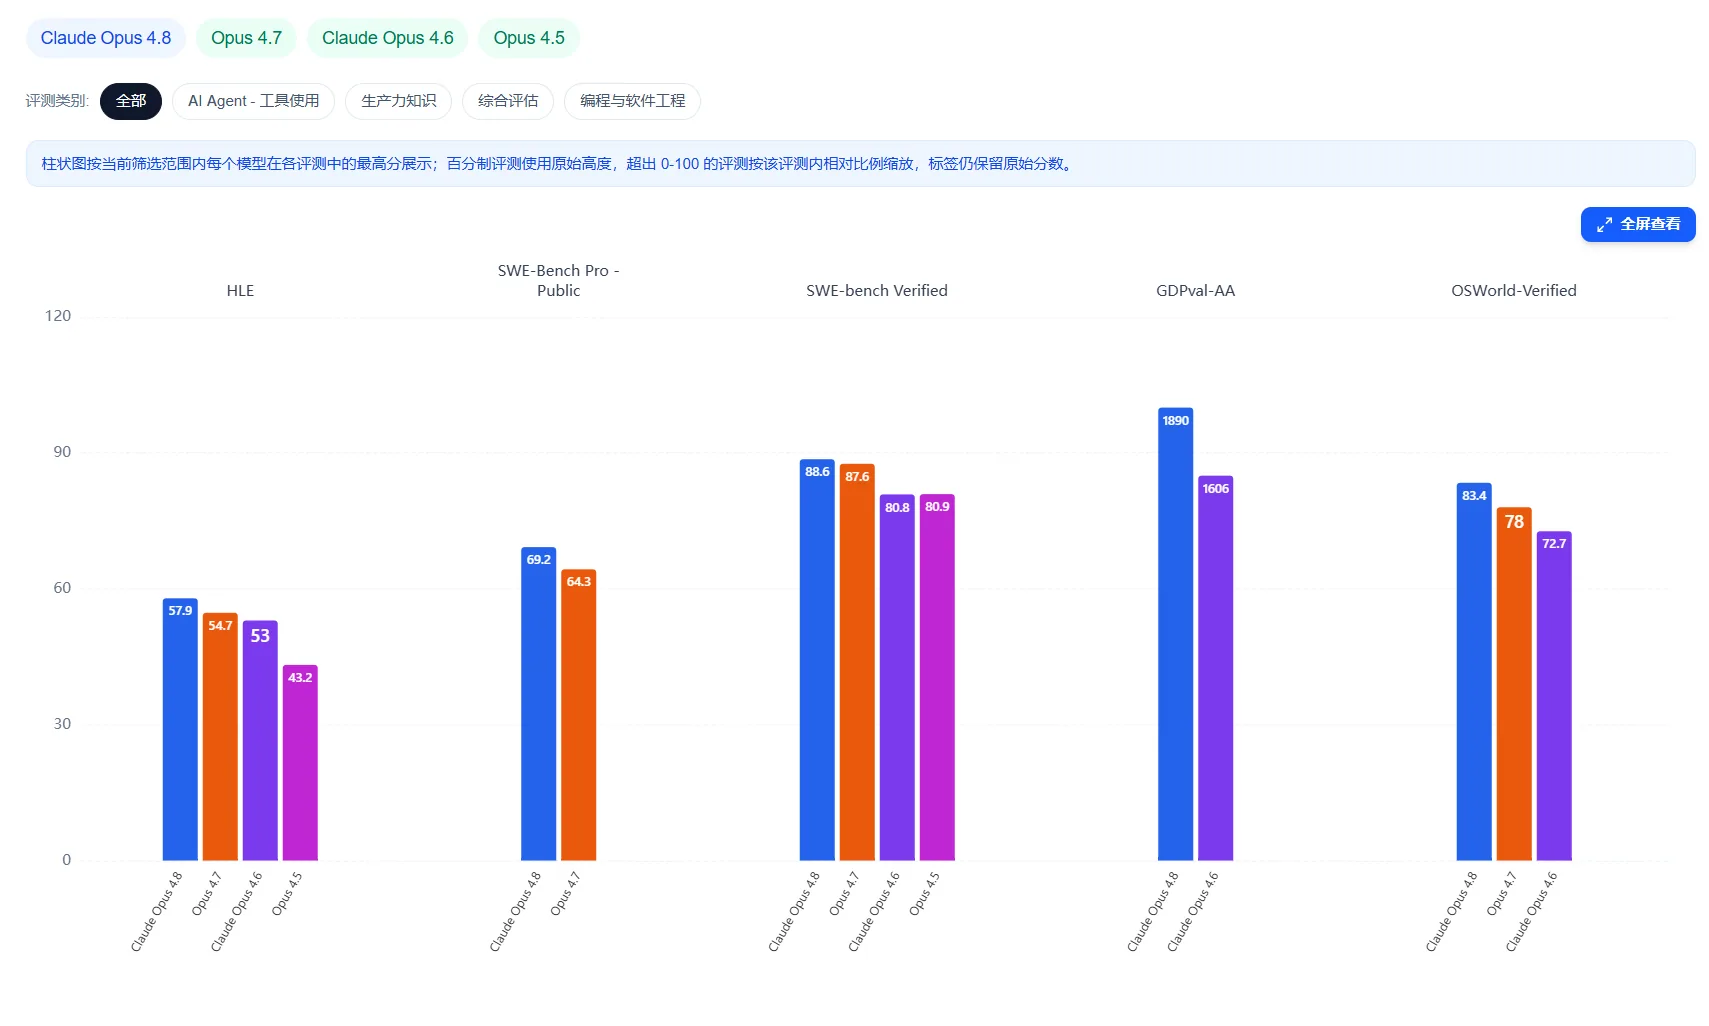Click the SWE-Bench Pro bar labeled 69.2
This screenshot has height=1026, width=1709.
tap(539, 703)
